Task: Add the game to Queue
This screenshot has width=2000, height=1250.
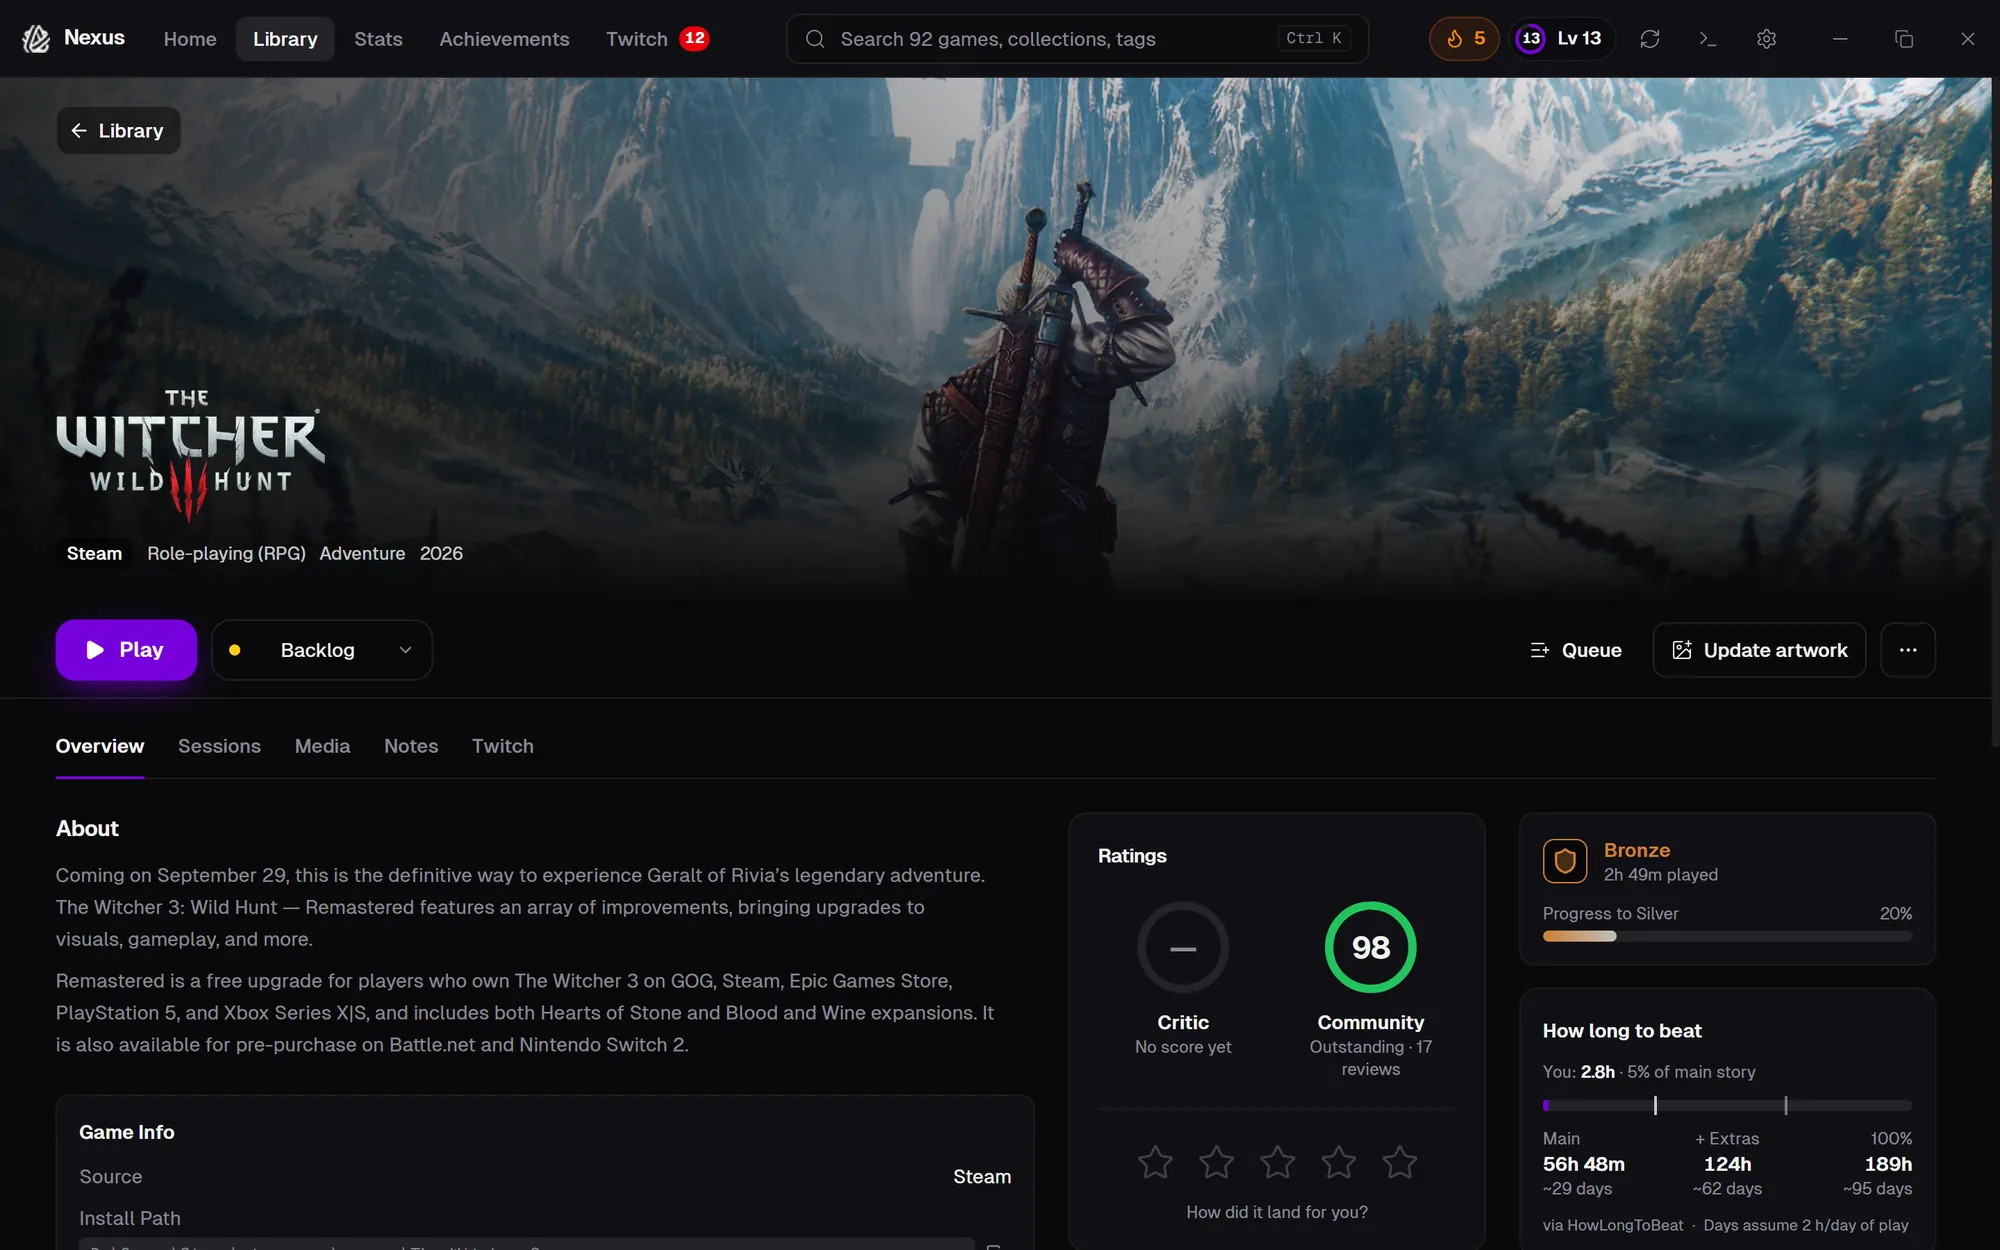Action: (1576, 650)
